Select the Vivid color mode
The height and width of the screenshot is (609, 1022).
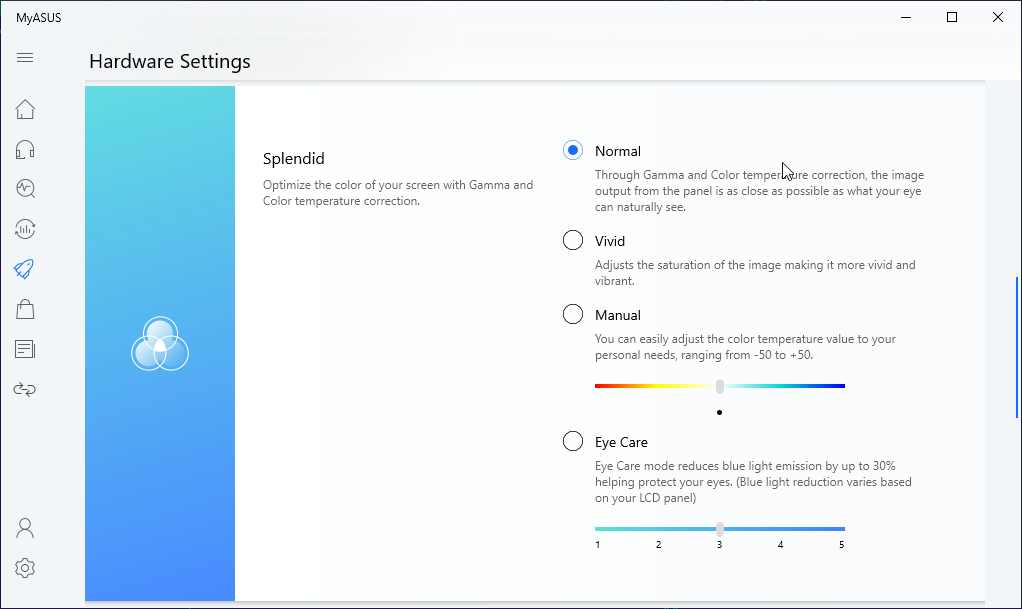pyautogui.click(x=573, y=241)
